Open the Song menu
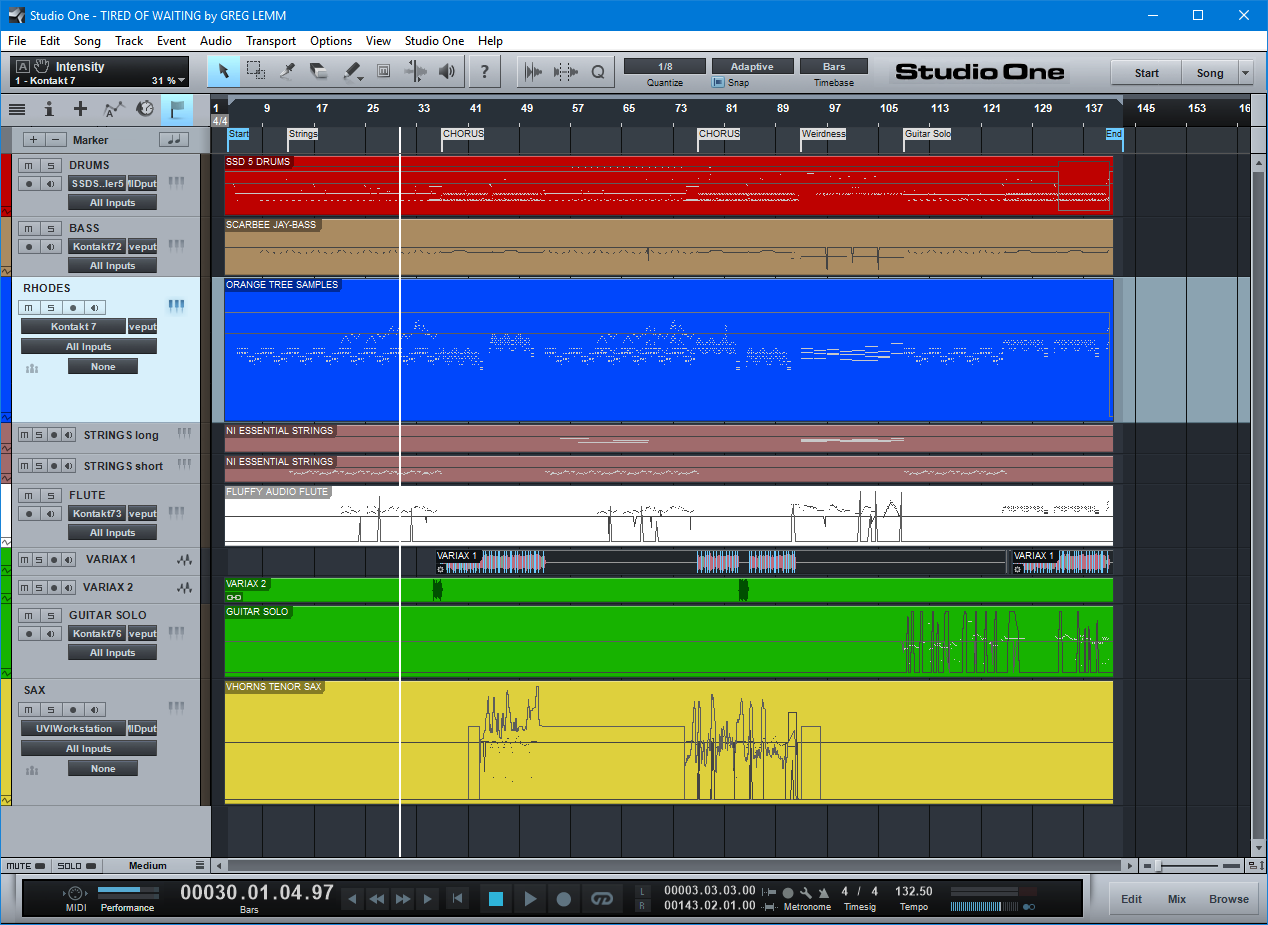Screen dimensions: 1268x925 [x=87, y=41]
